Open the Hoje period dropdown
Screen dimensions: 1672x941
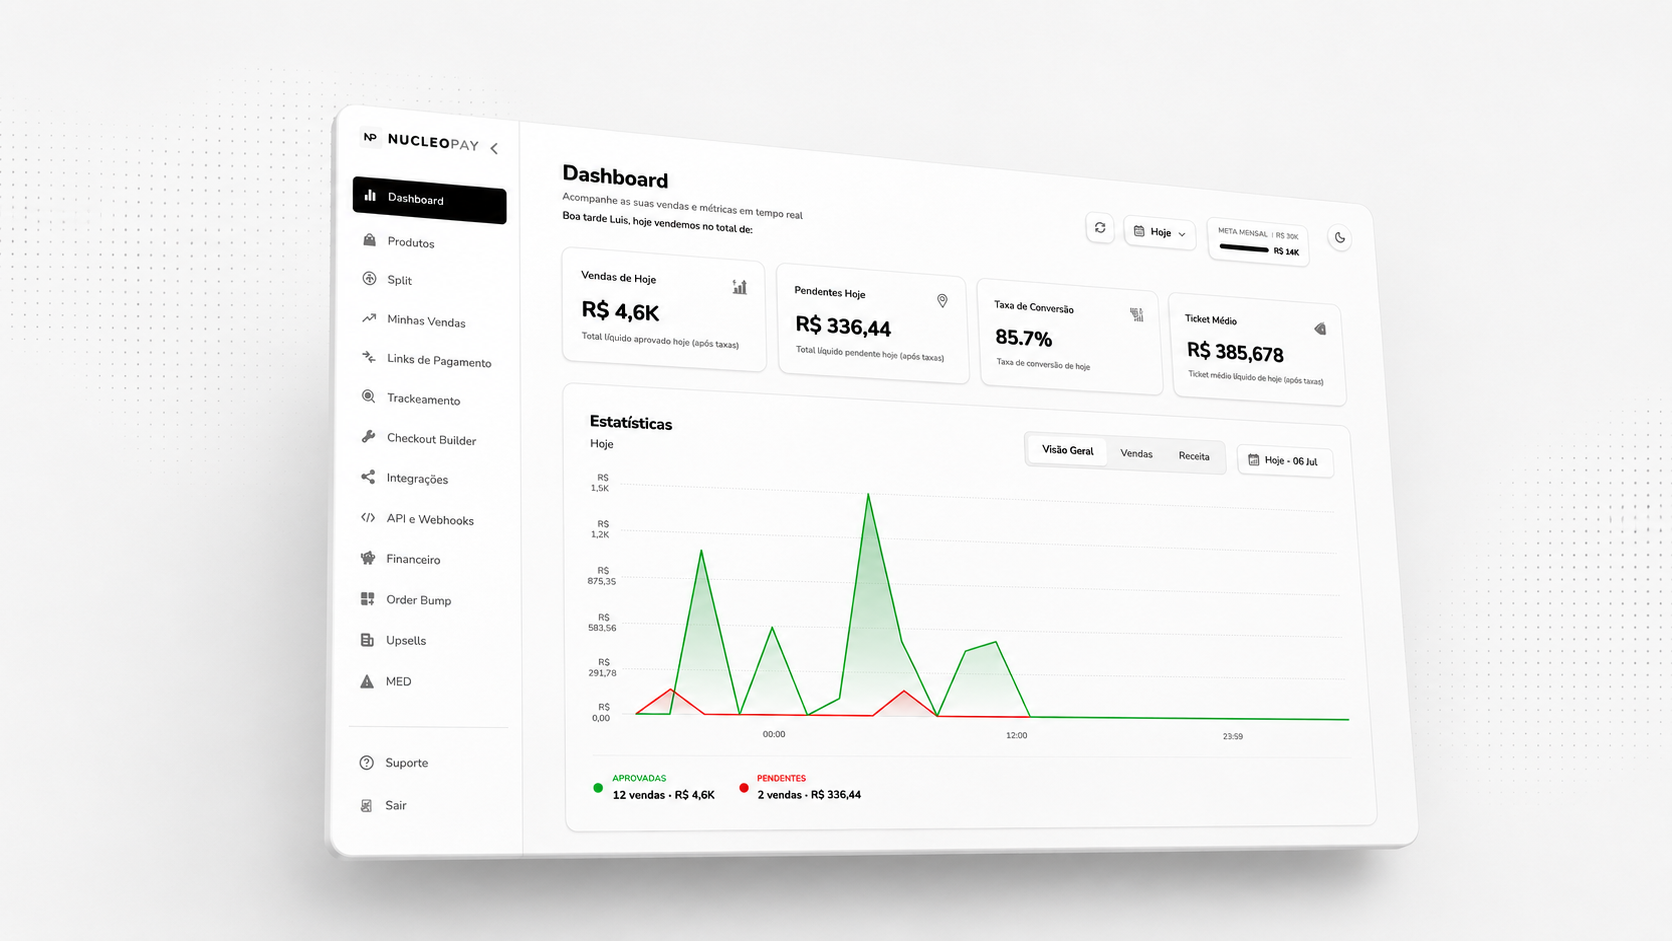point(1160,232)
